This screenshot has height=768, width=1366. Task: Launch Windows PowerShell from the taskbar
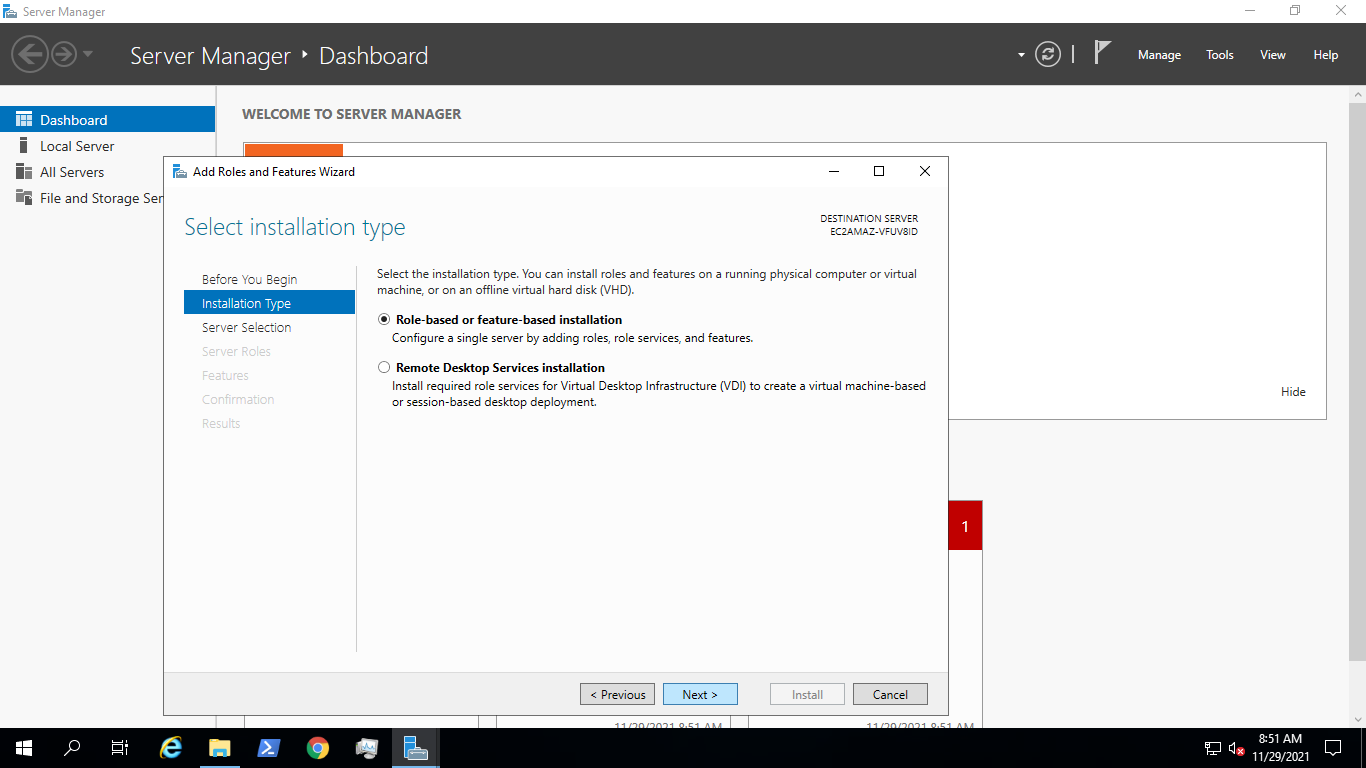click(269, 748)
